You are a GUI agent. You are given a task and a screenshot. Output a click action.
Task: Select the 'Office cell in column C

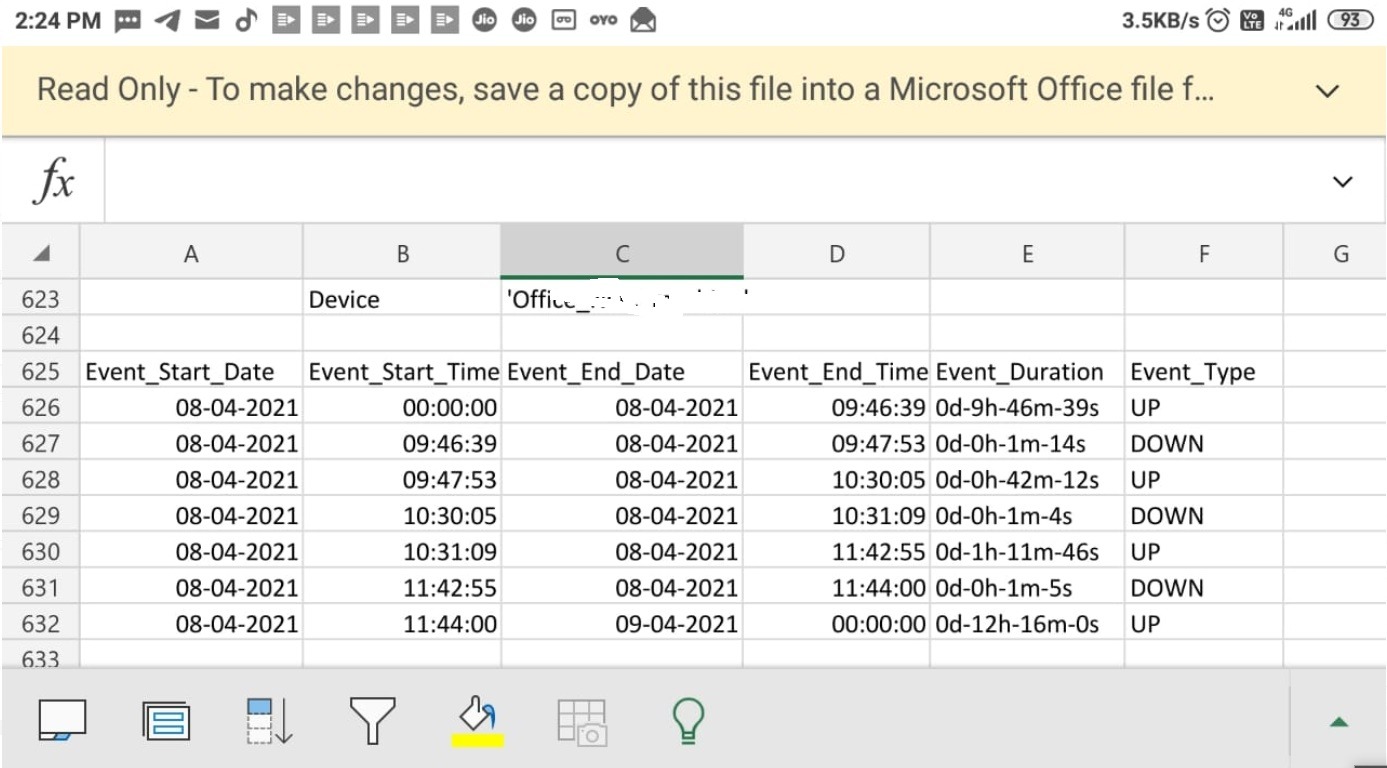[622, 299]
